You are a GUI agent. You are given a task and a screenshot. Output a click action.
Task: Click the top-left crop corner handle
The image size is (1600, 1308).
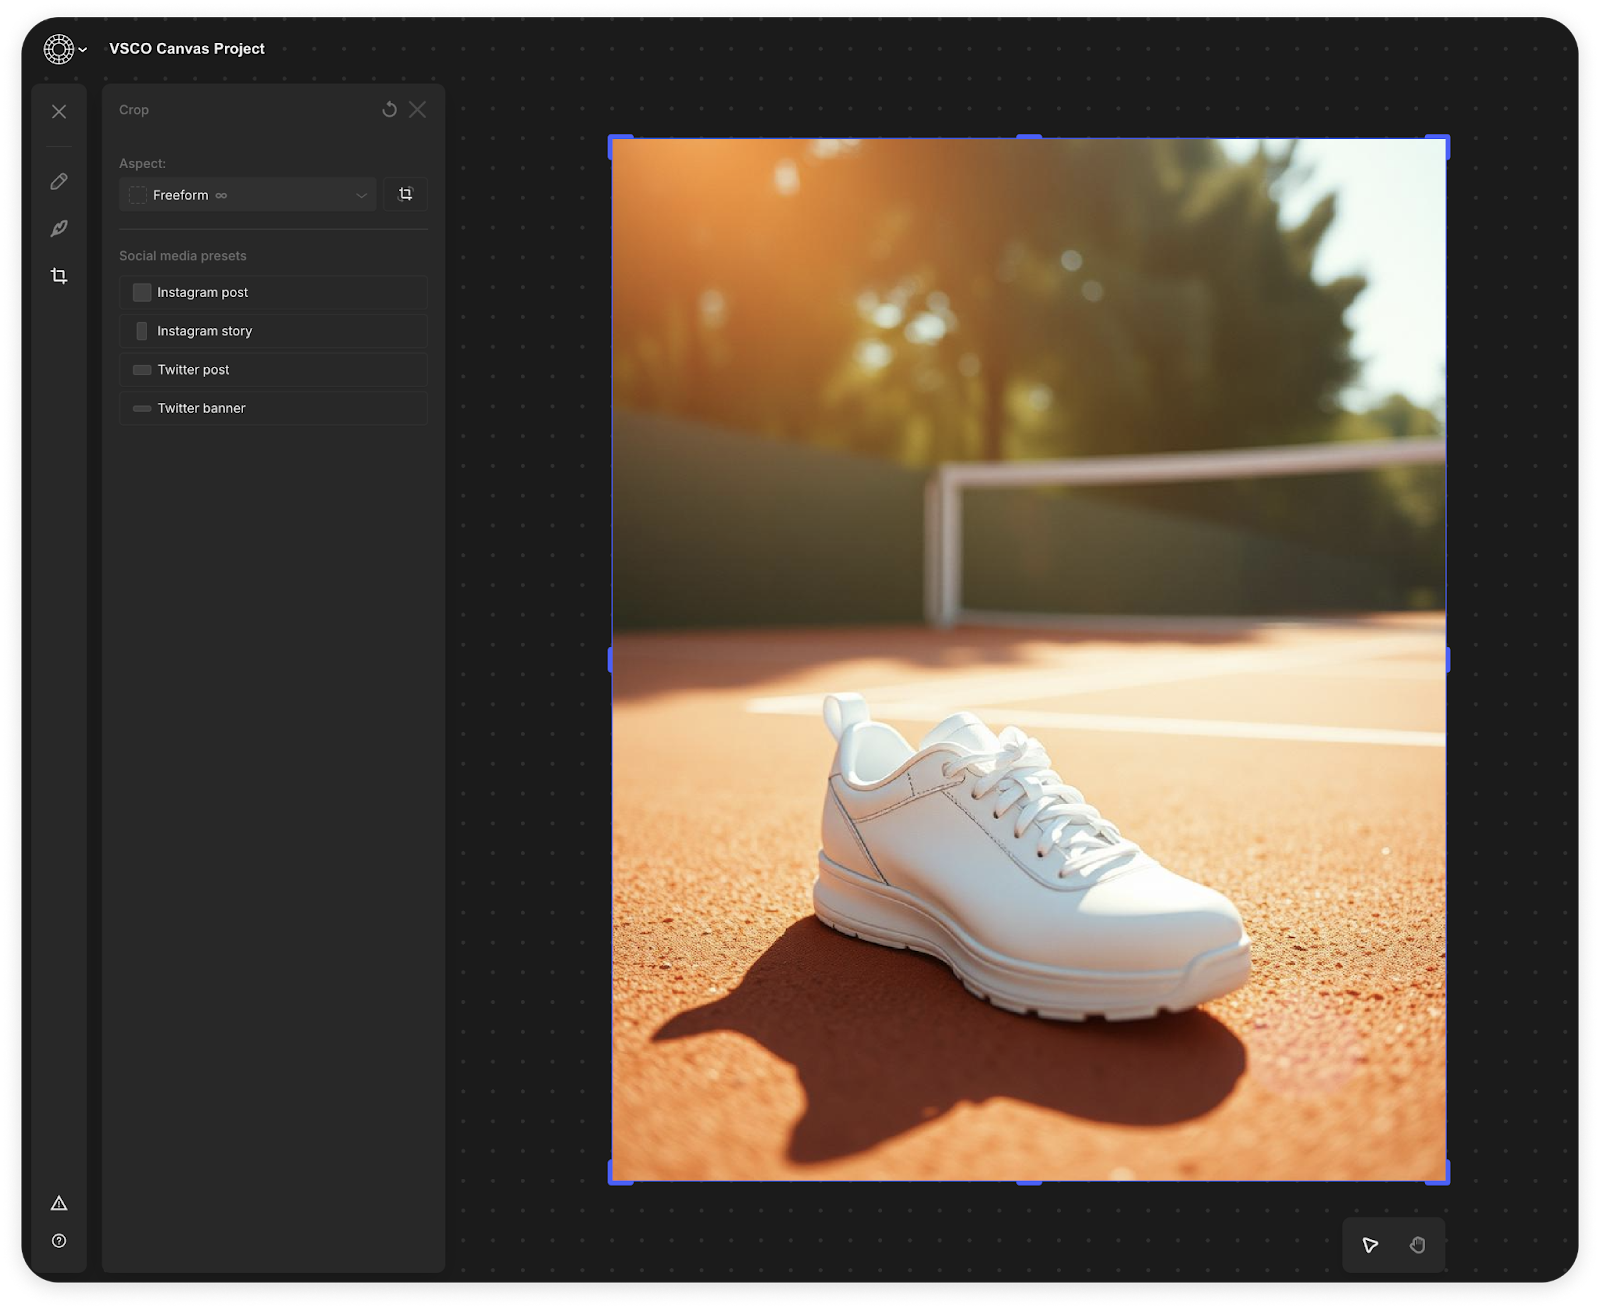pos(618,144)
